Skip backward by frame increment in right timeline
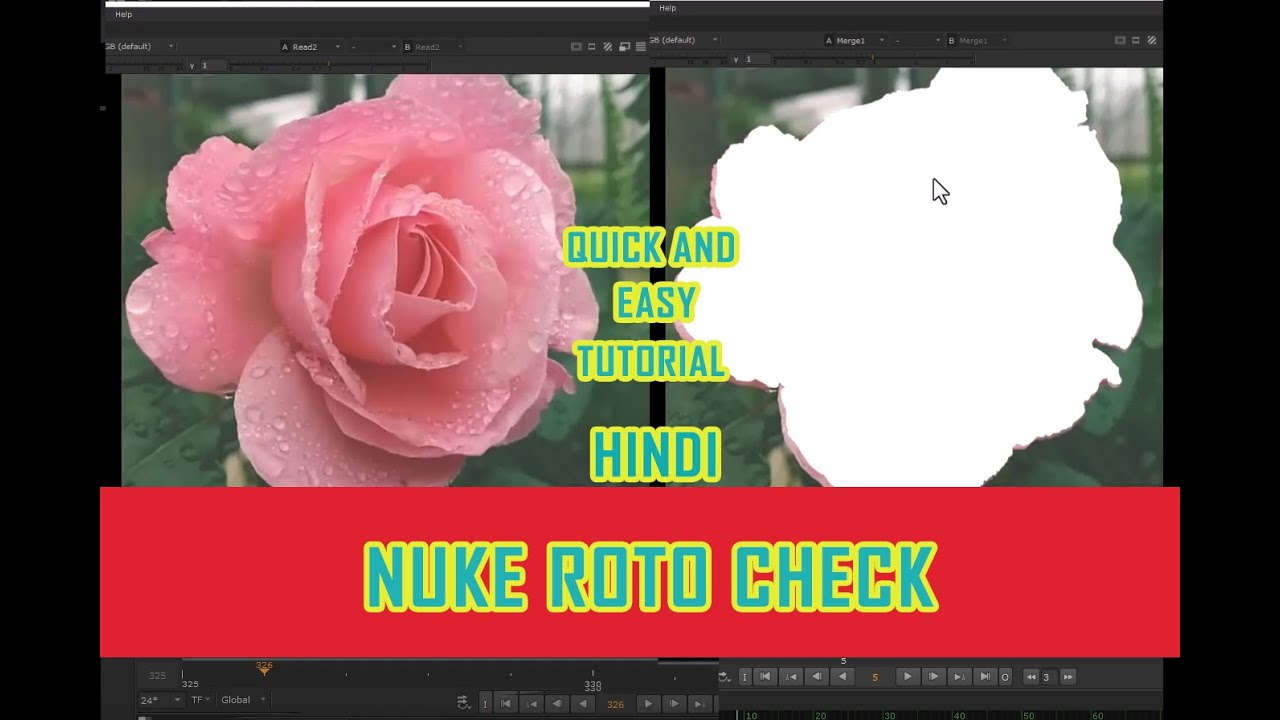1280x720 pixels. point(1031,677)
